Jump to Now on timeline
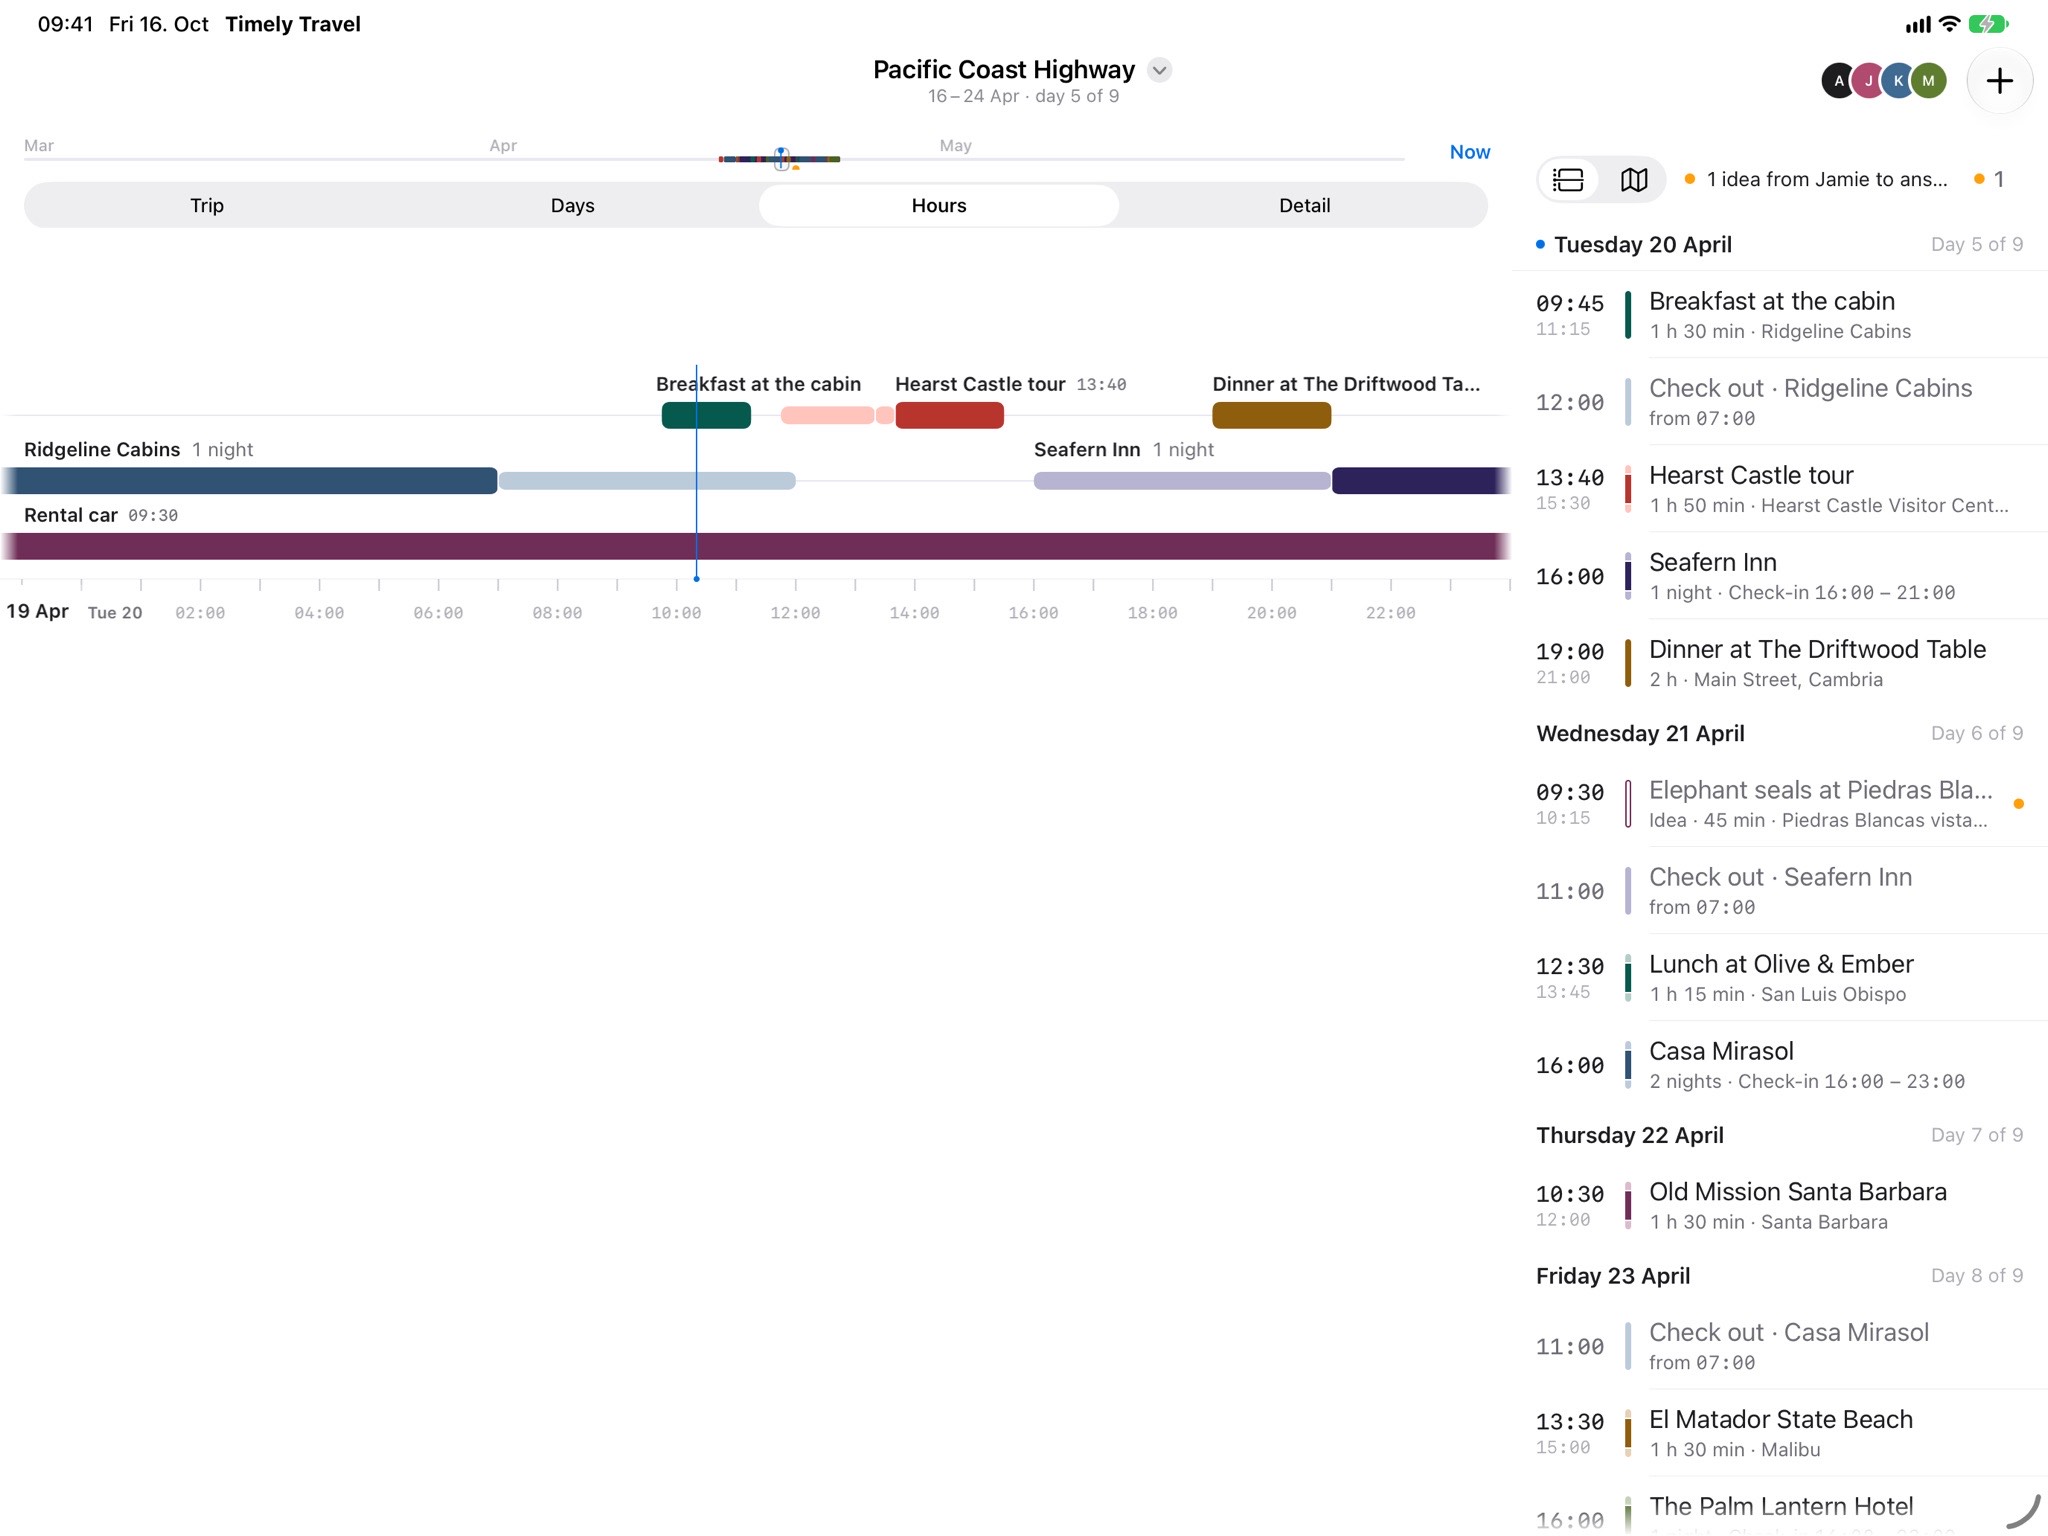 coord(1469,152)
